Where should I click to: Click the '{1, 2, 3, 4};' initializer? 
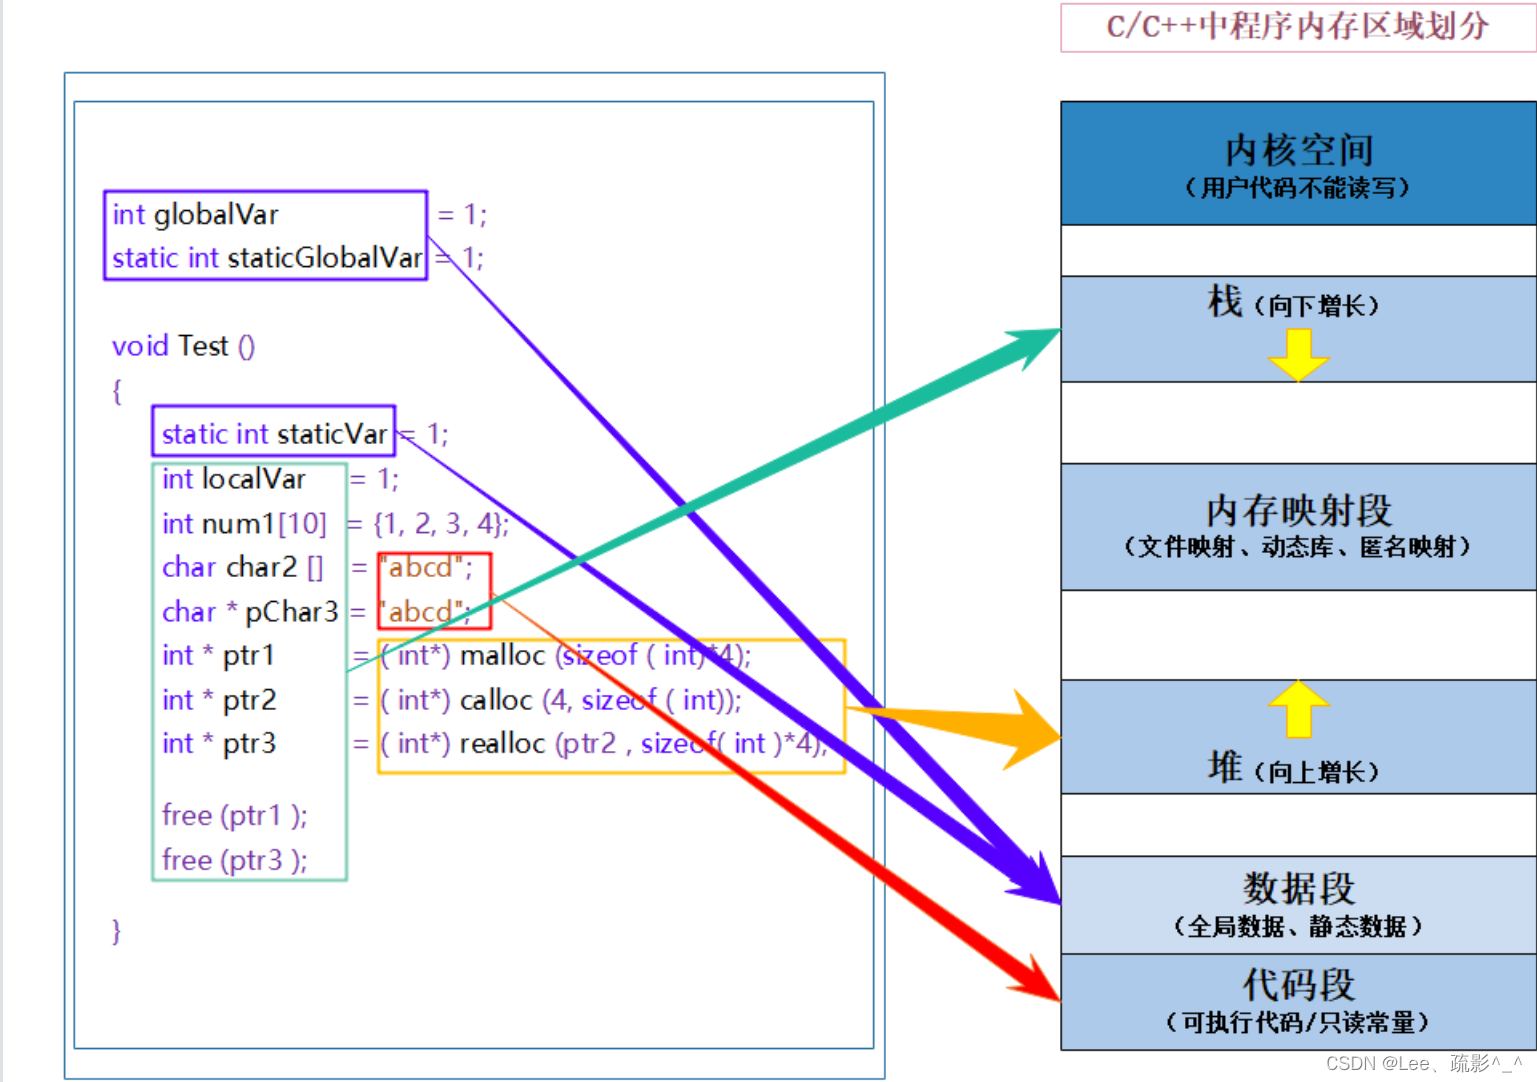coord(441,524)
